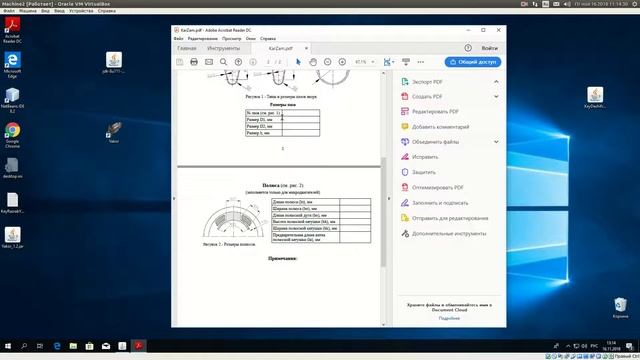The image size is (640, 360).
Task: Open the action center notifications icon
Action: (629, 346)
